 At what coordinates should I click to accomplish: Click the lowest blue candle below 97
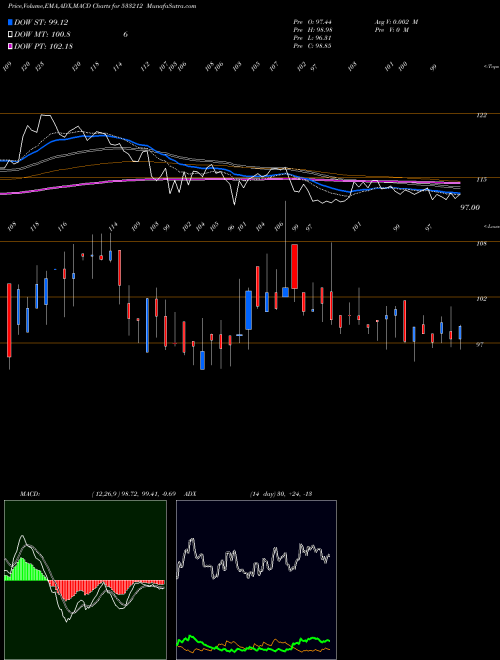[202, 360]
